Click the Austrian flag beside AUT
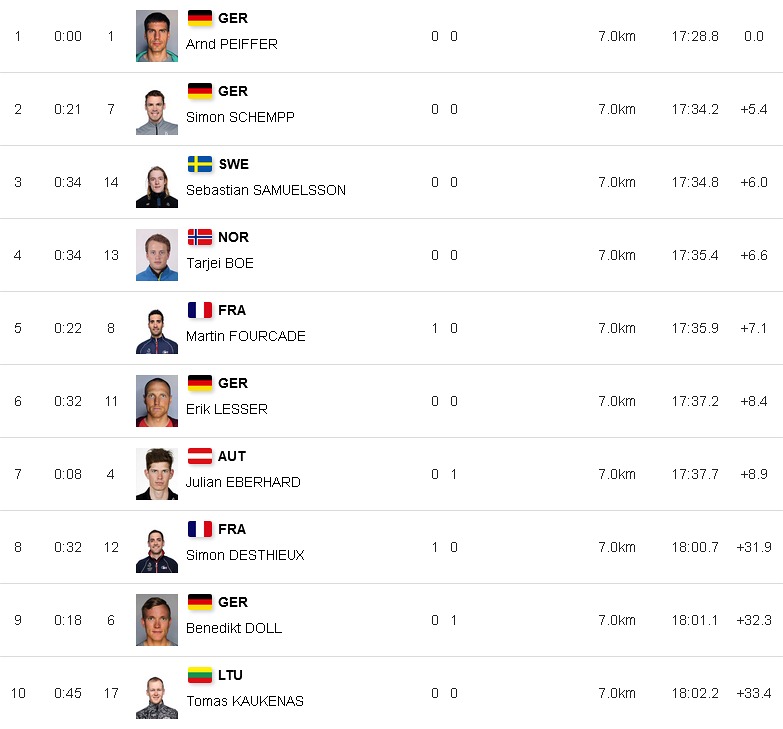783x729 pixels. click(200, 456)
